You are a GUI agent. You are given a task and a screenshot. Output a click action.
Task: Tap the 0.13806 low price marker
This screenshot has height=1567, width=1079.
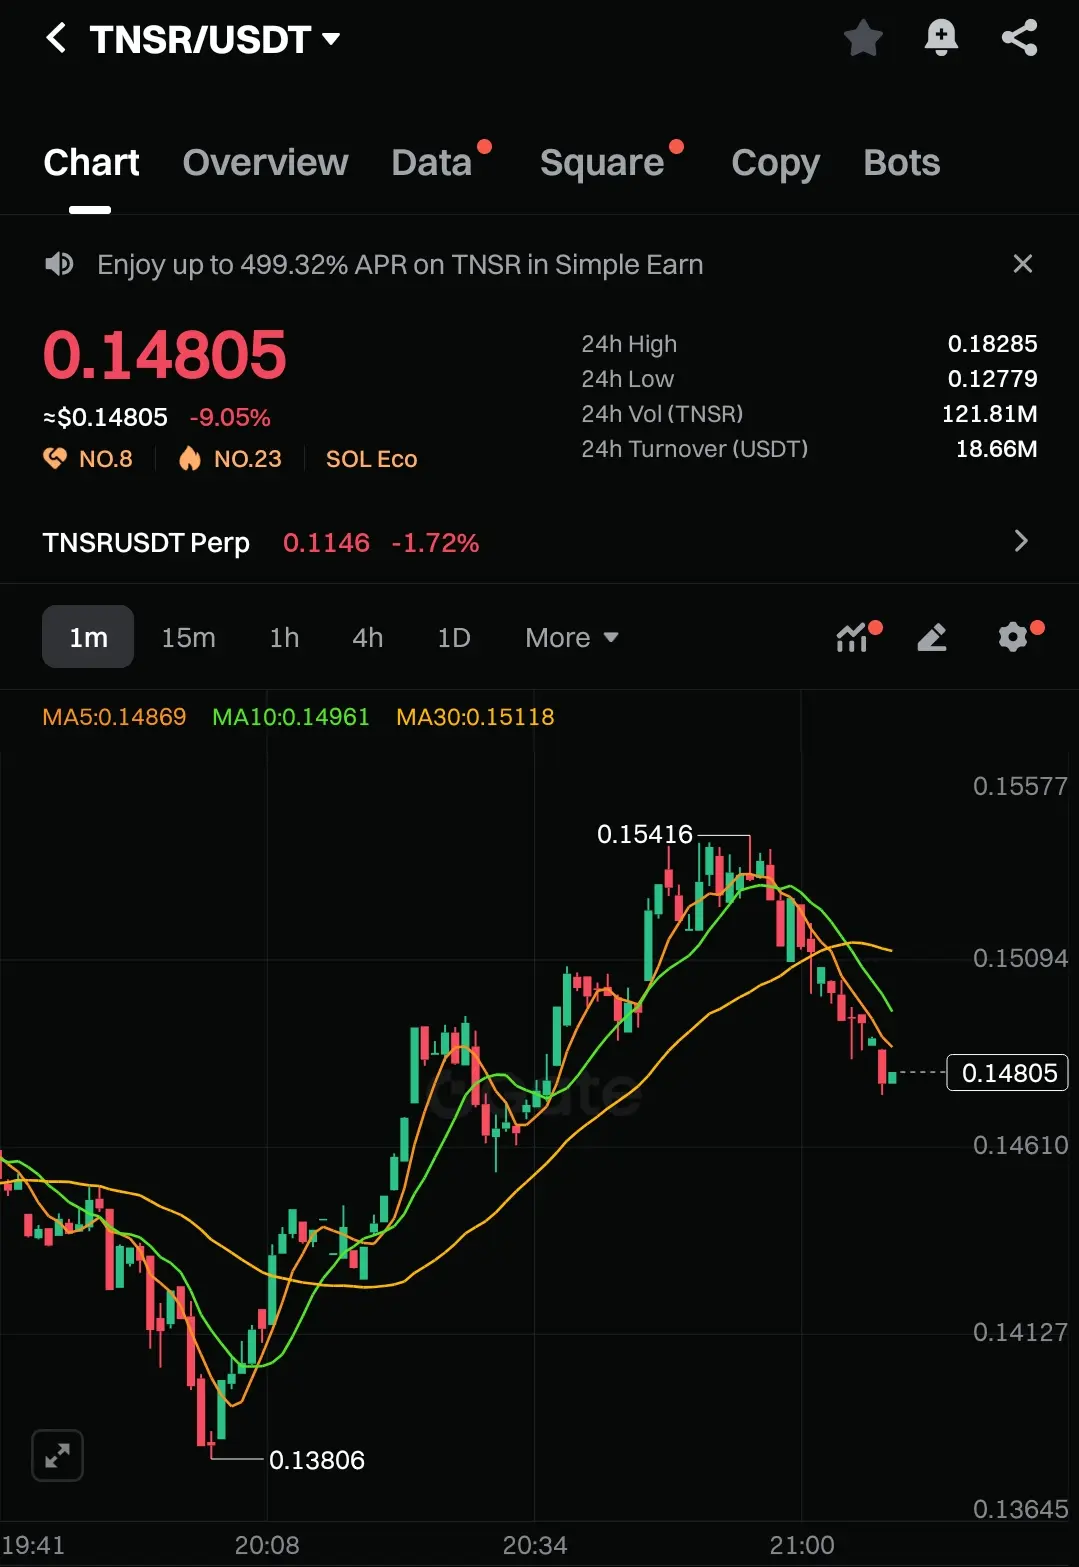(x=317, y=1460)
